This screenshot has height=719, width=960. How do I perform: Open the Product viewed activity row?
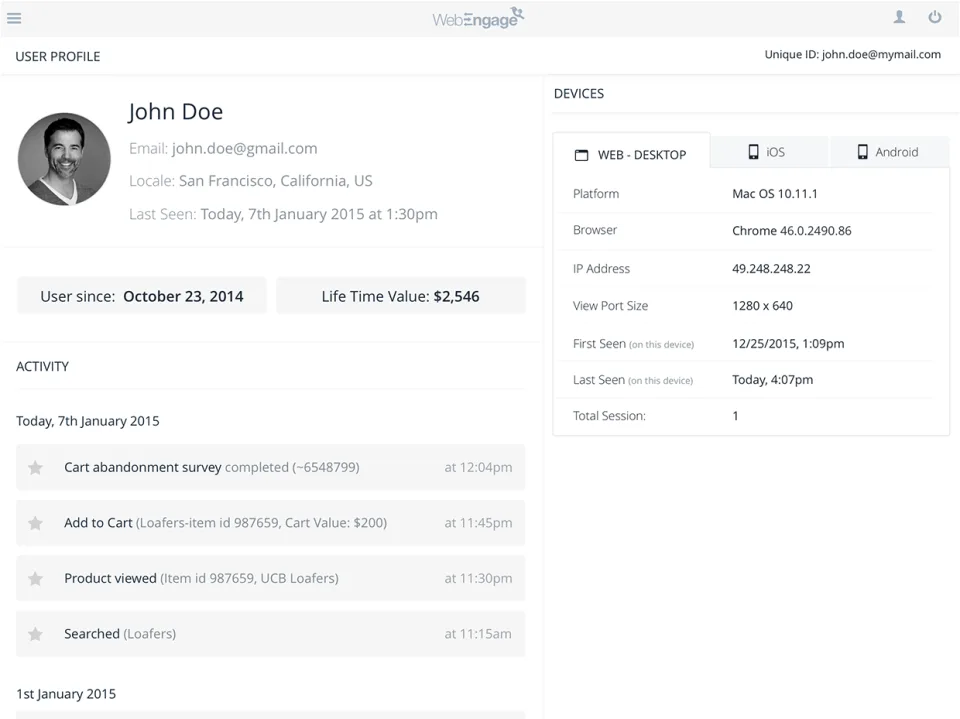point(271,578)
